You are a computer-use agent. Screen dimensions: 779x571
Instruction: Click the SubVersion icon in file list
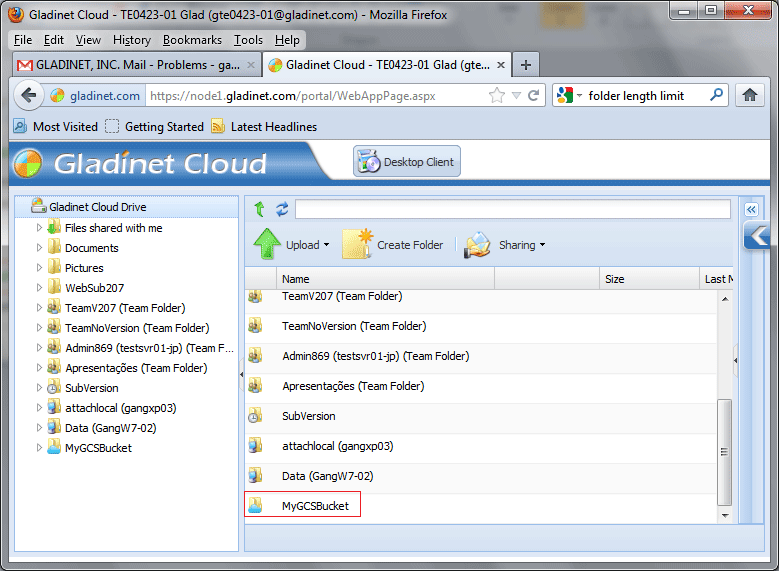click(255, 415)
